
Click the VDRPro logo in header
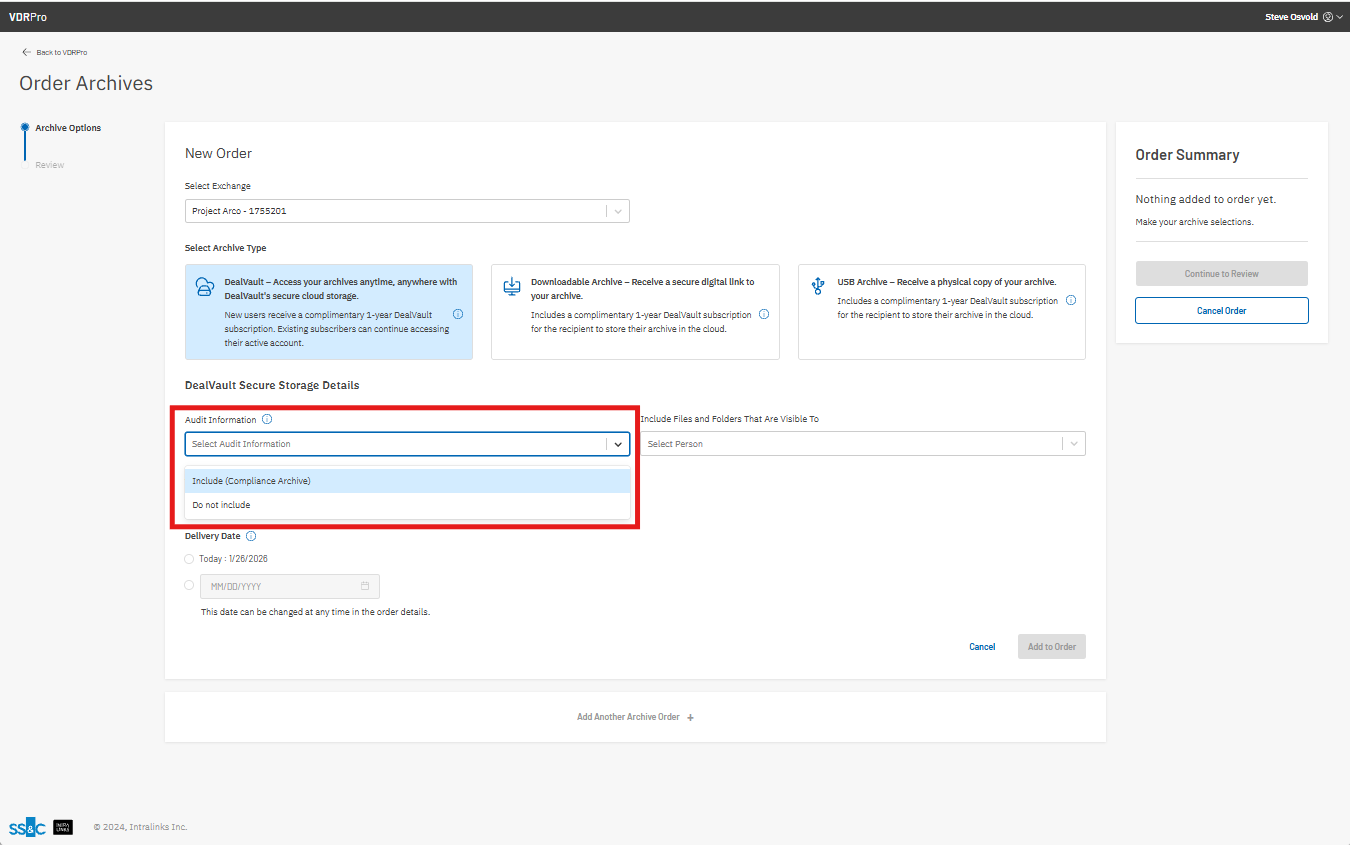click(x=28, y=17)
